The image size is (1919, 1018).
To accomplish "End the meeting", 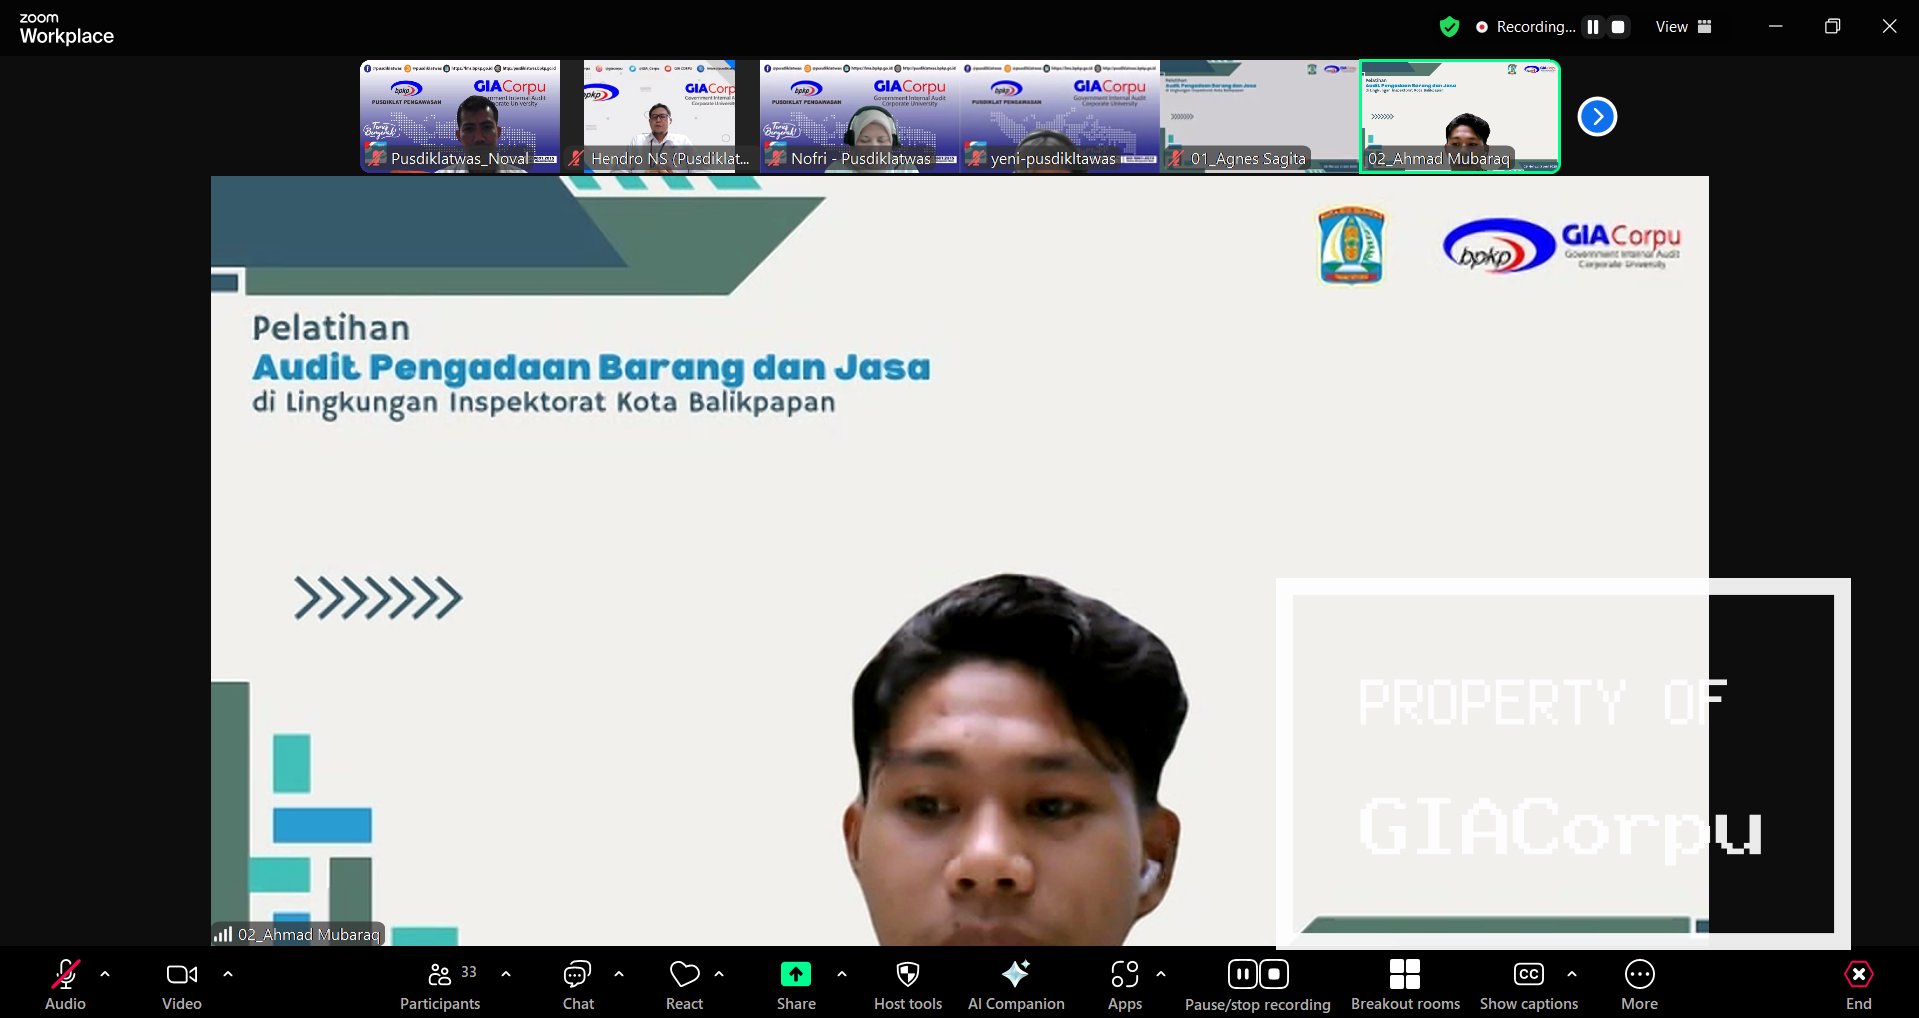I will [x=1858, y=986].
